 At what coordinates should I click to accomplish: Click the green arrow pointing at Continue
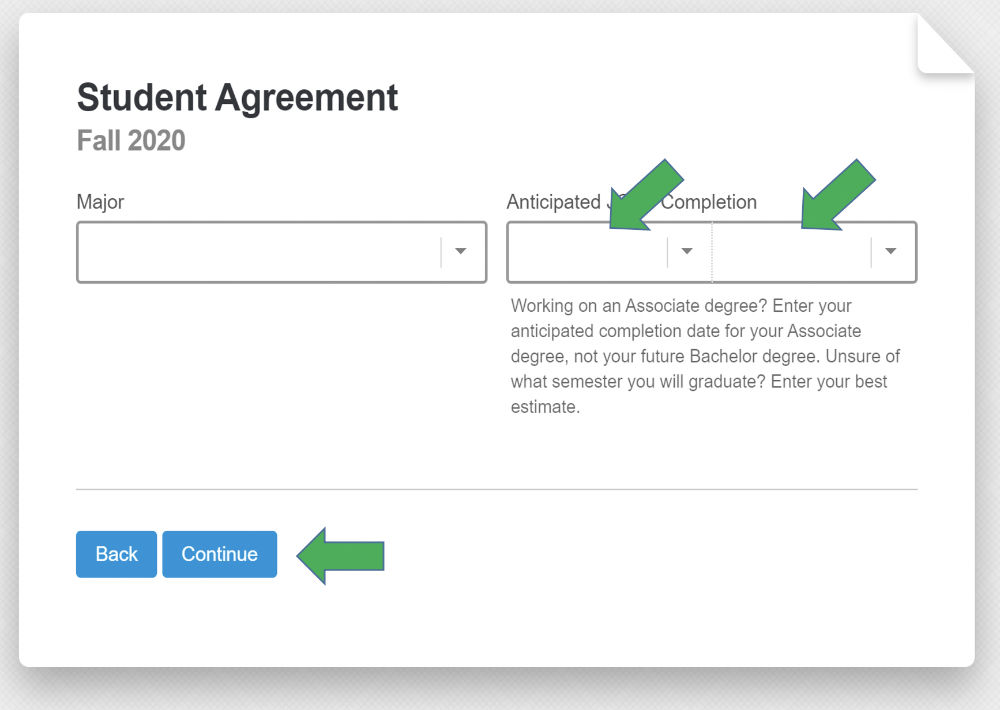click(341, 554)
